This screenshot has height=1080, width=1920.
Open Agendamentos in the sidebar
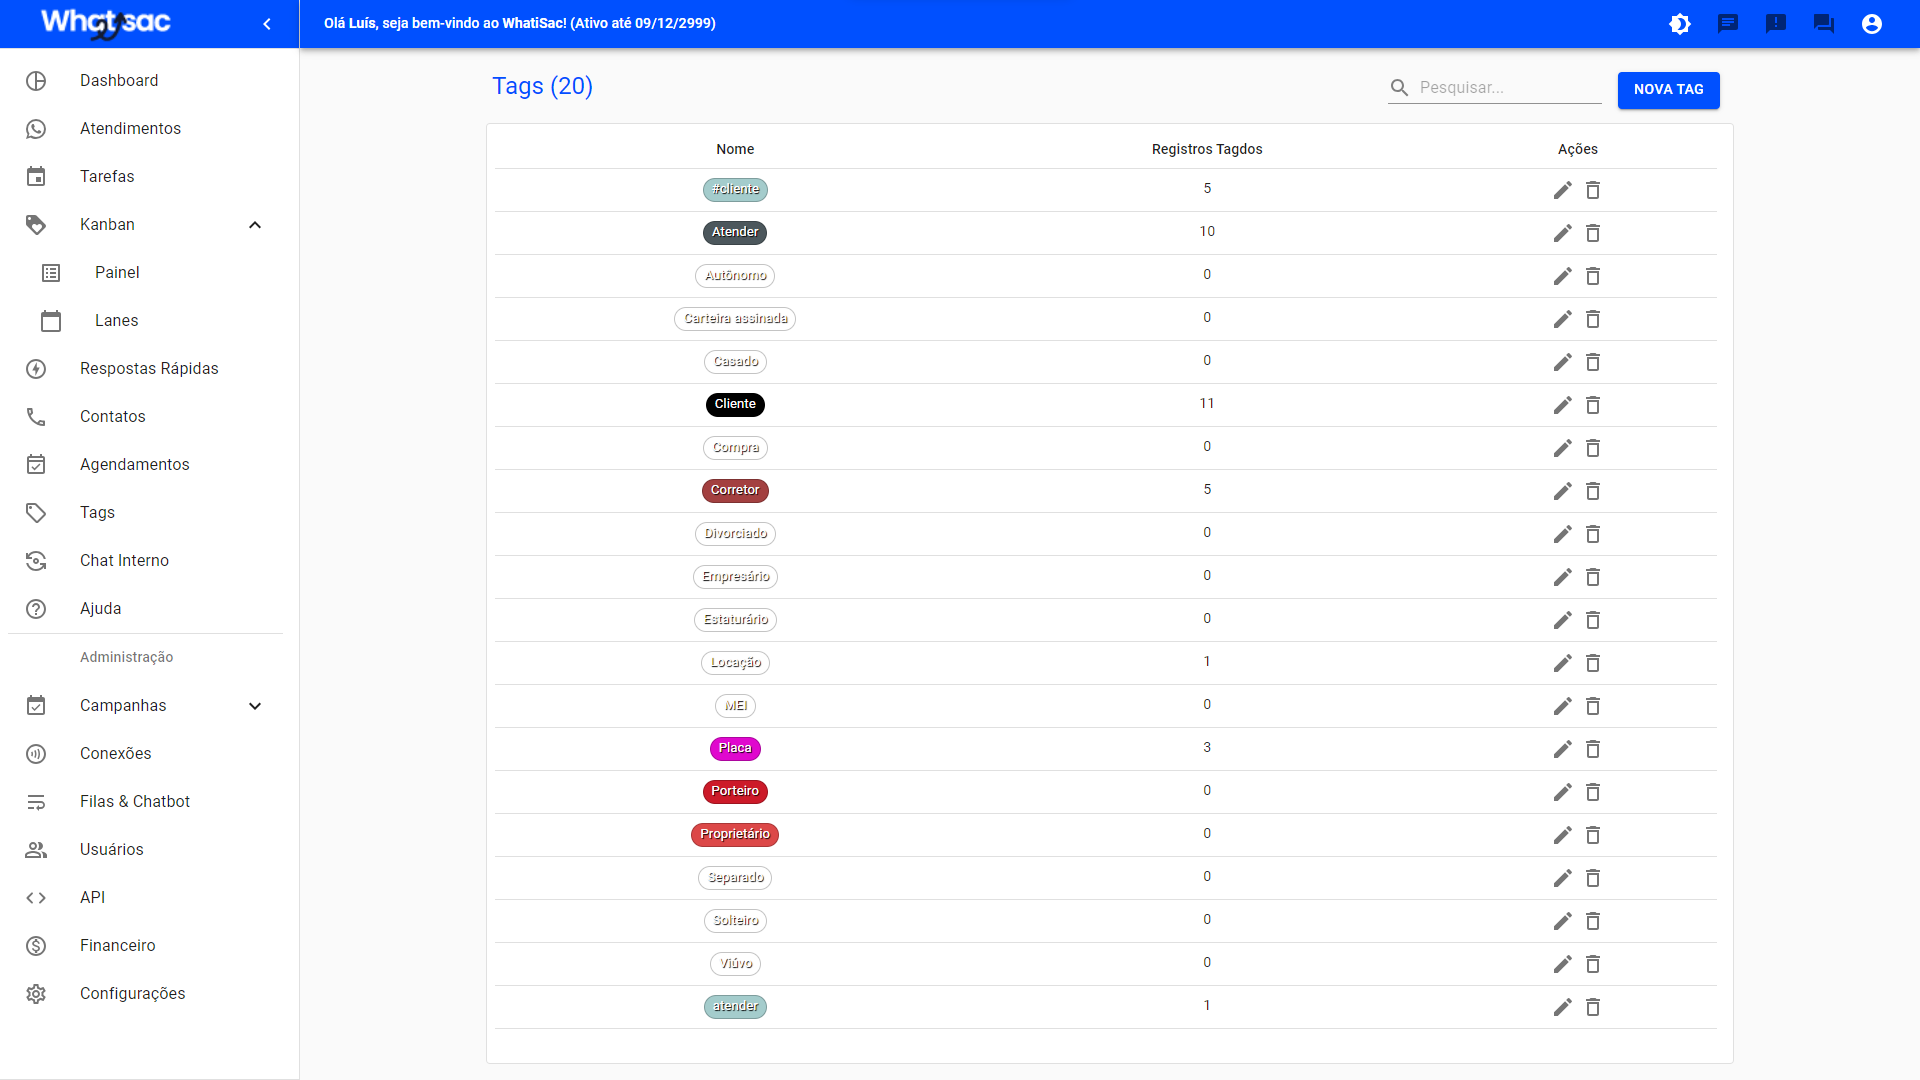pos(150,465)
